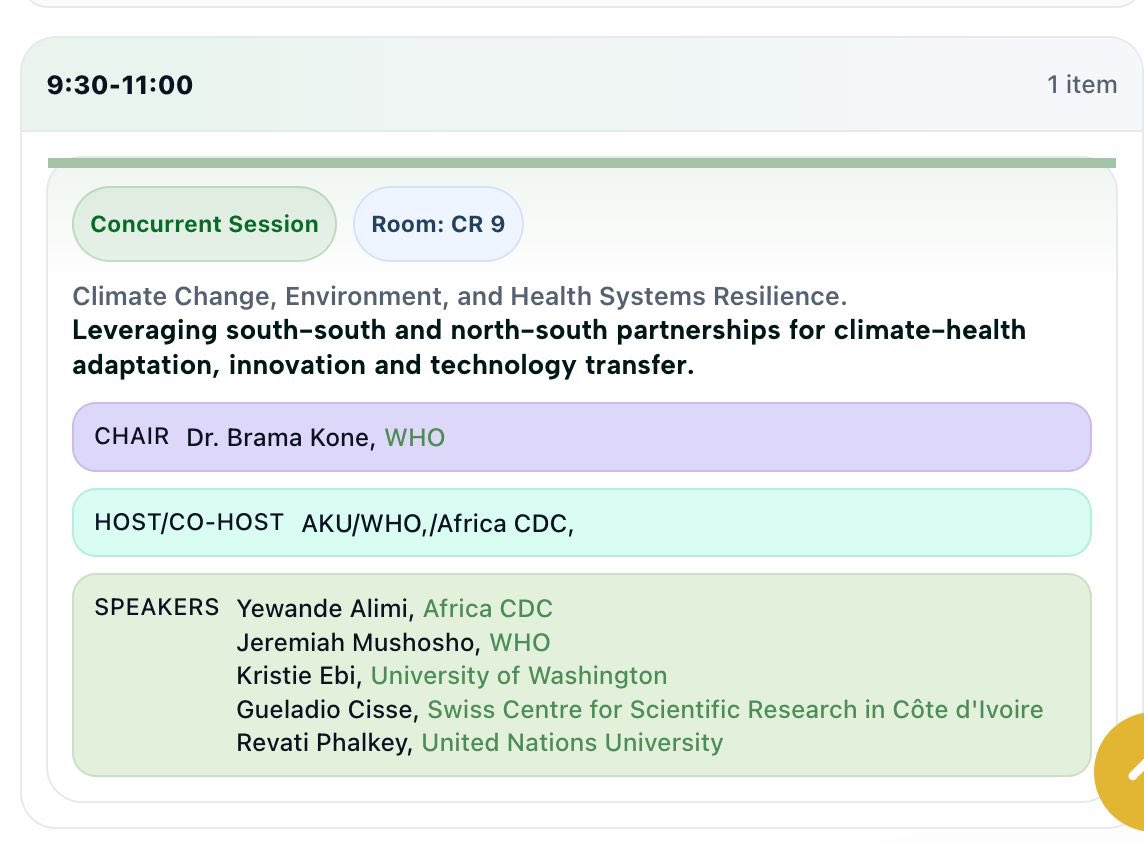The width and height of the screenshot is (1144, 842).
Task: Click speaker name Jeremiah Mushosho
Action: coord(358,642)
